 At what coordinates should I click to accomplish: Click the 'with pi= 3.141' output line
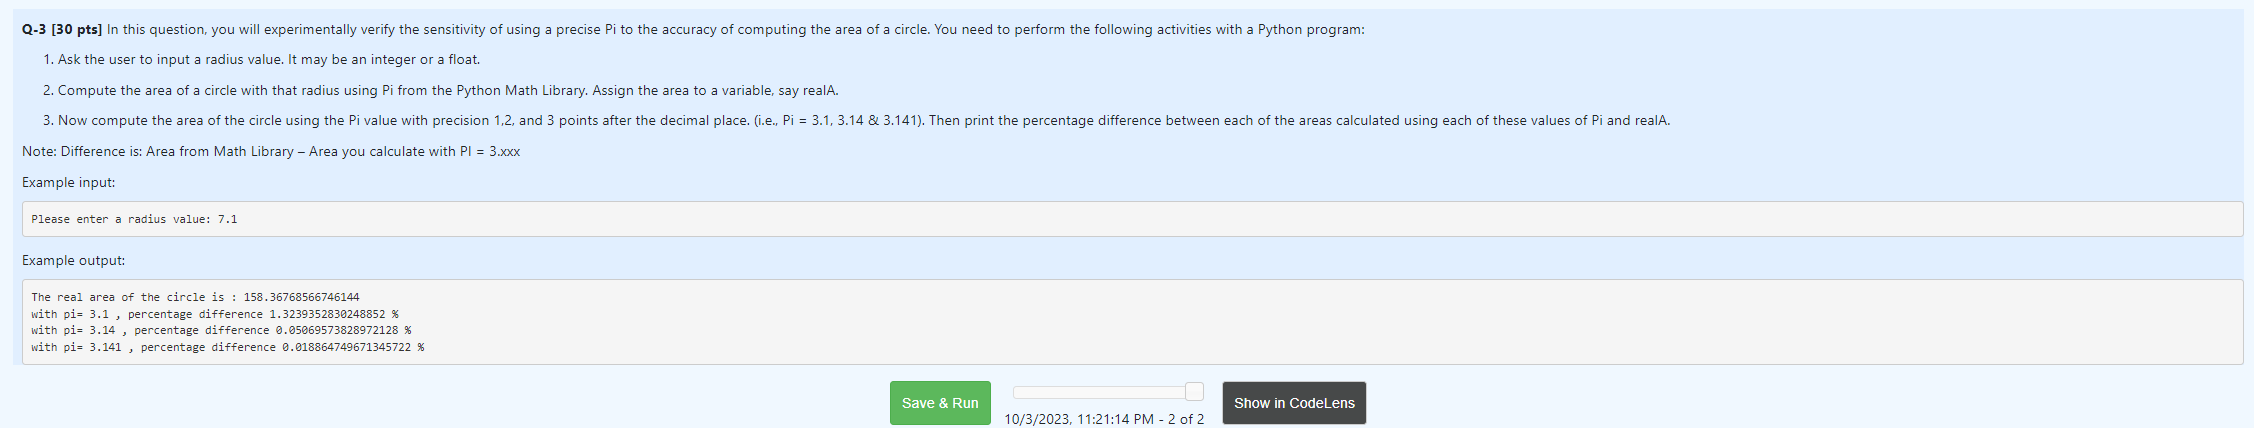(x=228, y=347)
